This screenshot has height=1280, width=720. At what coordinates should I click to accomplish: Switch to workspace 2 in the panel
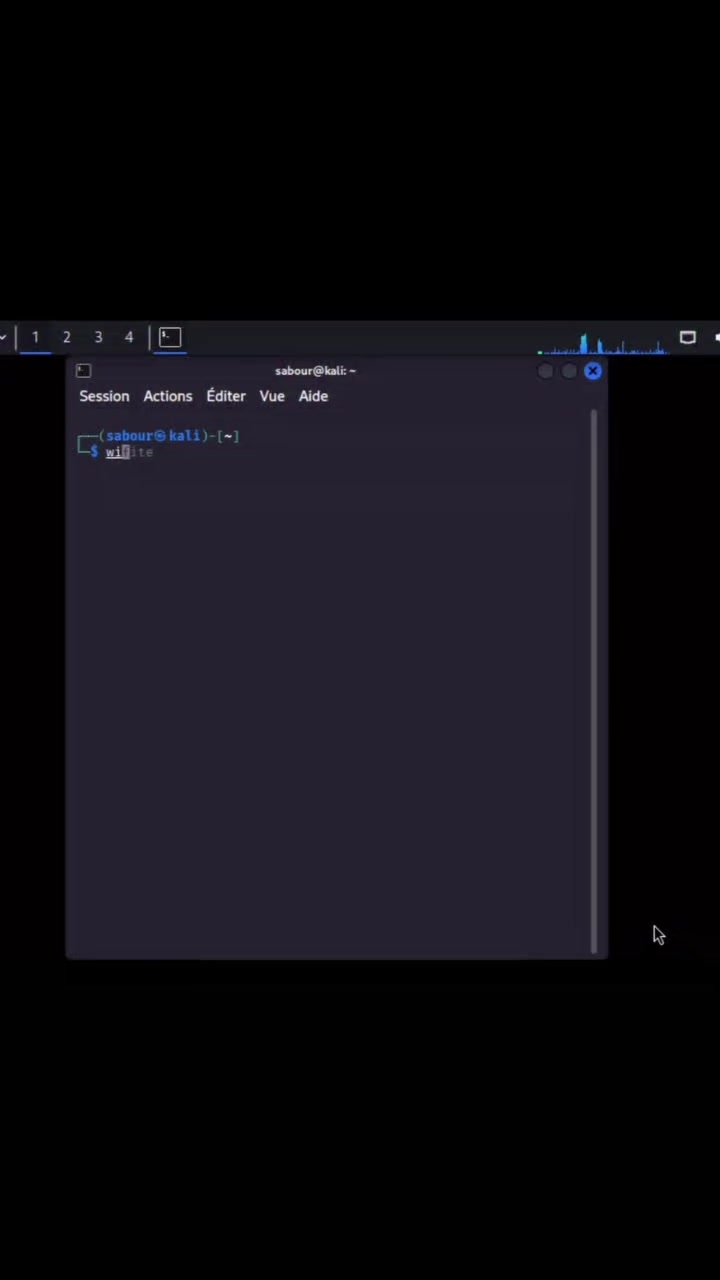point(66,337)
